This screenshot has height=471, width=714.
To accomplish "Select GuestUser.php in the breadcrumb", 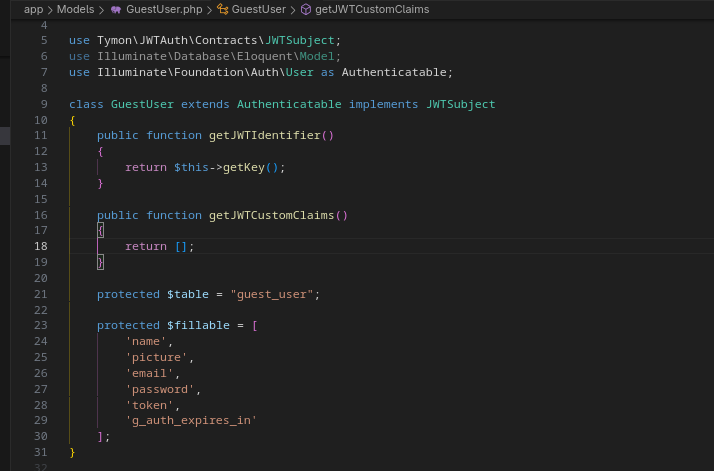I will 164,9.
